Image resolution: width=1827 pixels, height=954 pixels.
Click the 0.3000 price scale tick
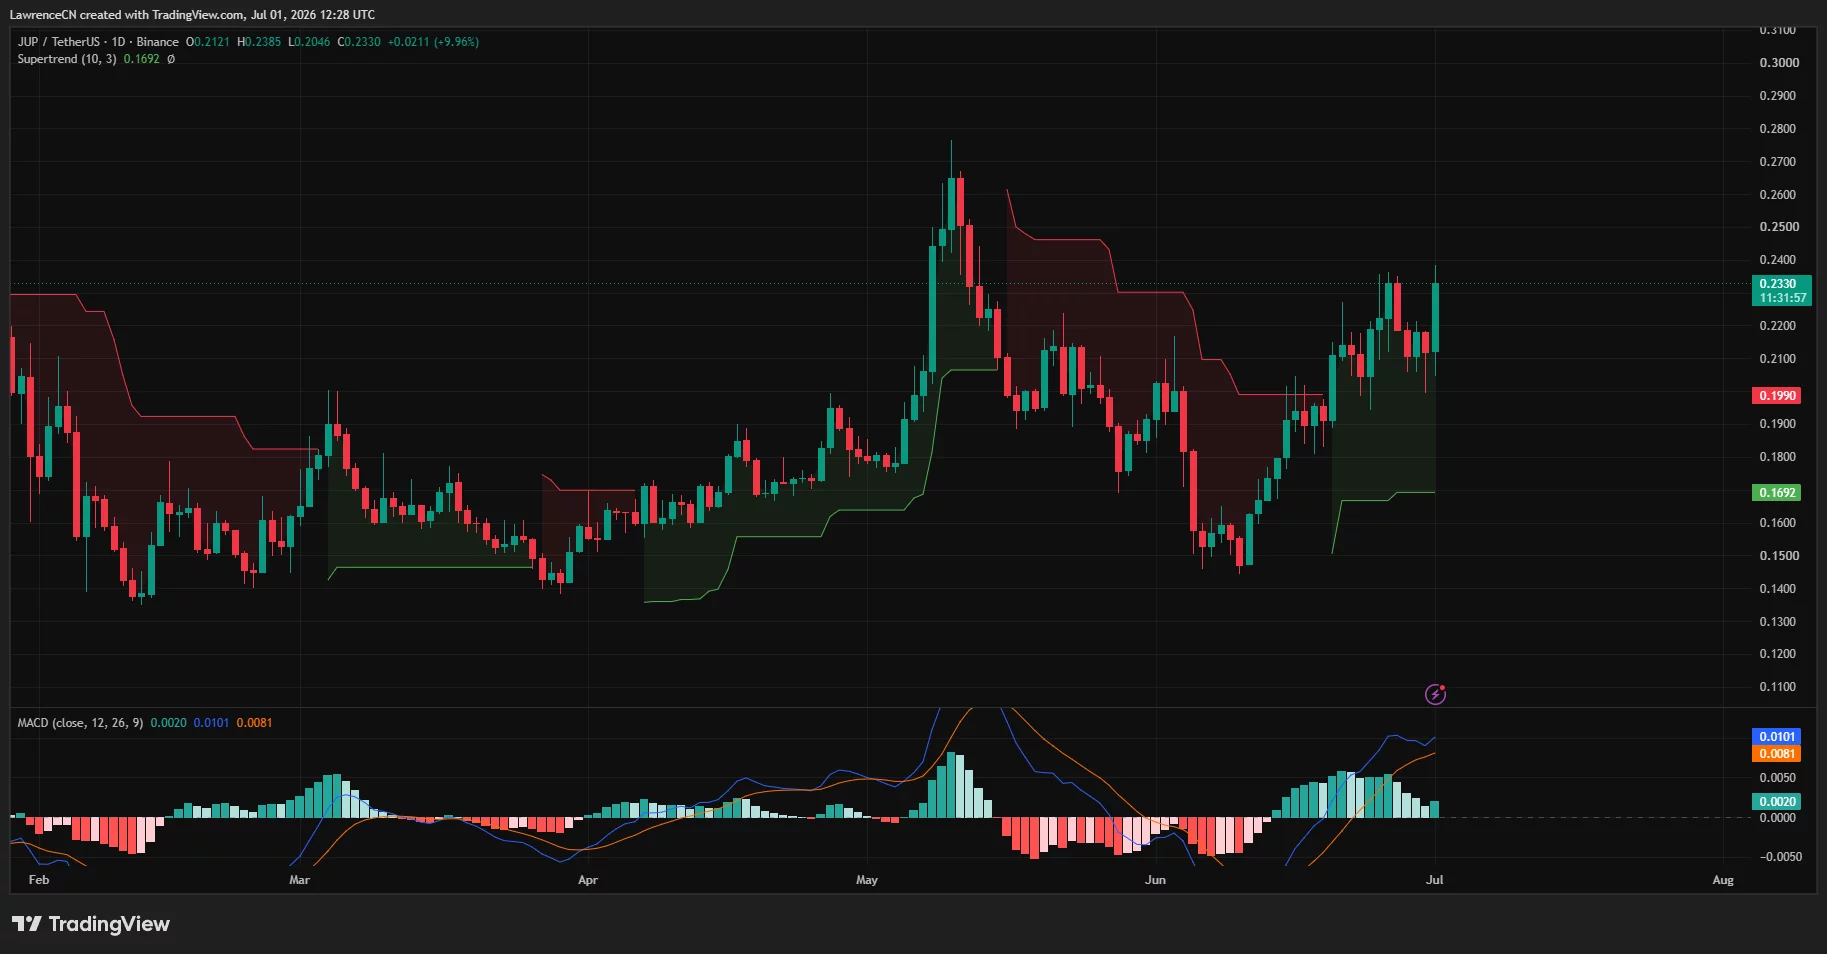(1779, 63)
